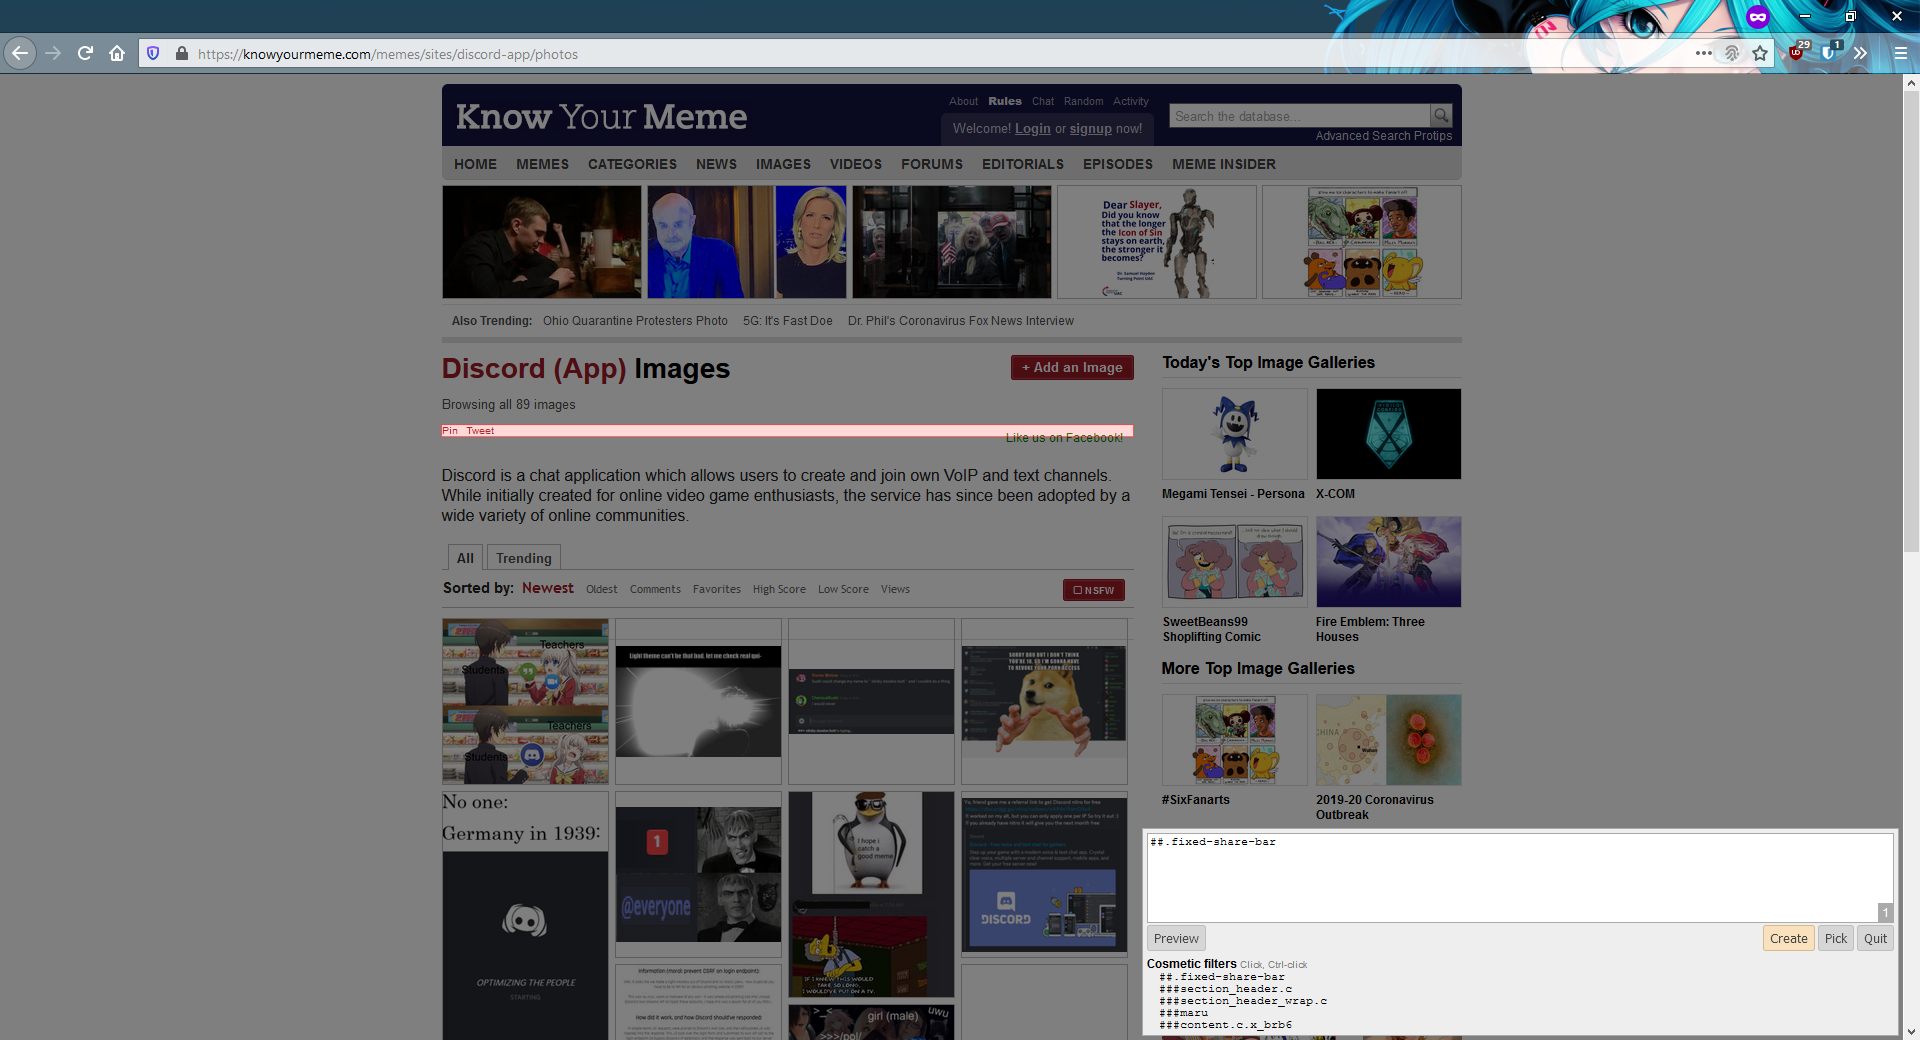The height and width of the screenshot is (1040, 1920).
Task: Open the Doge screenshot thumbnail
Action: pos(1043,700)
